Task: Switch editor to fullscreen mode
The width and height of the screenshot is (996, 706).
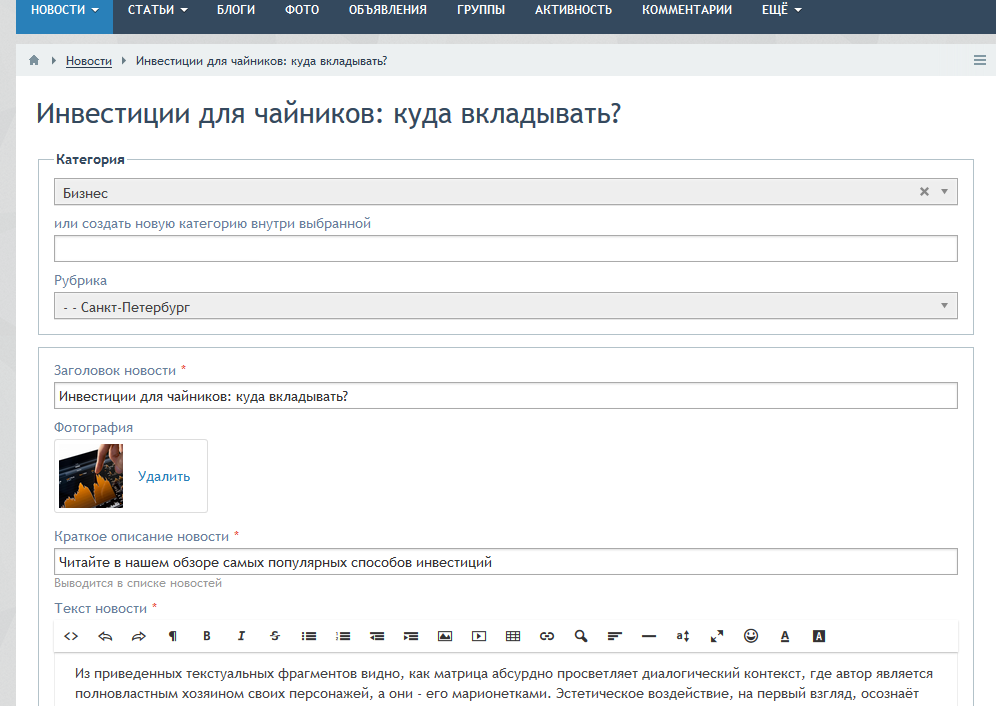Action: point(717,636)
